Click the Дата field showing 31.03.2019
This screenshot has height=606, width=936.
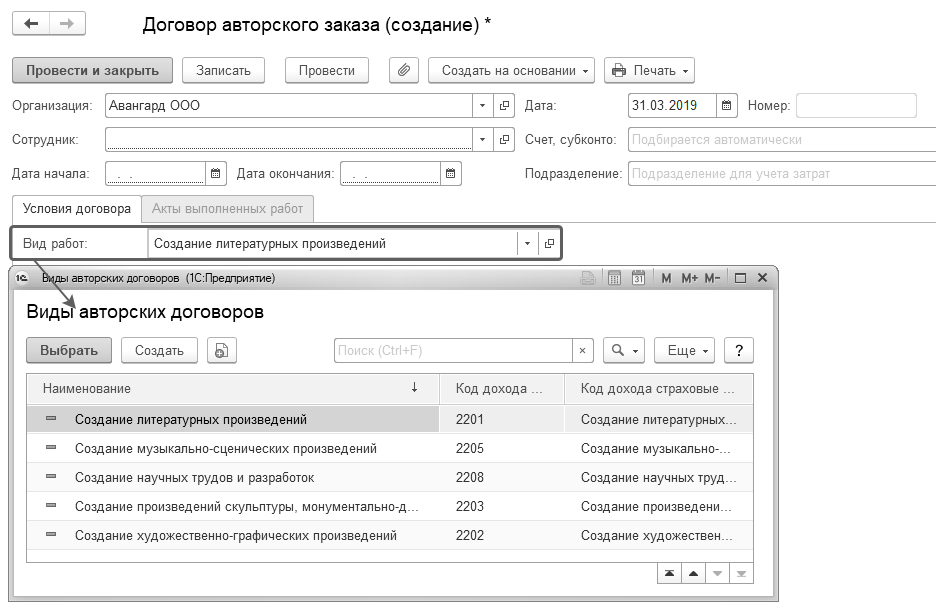tap(672, 106)
